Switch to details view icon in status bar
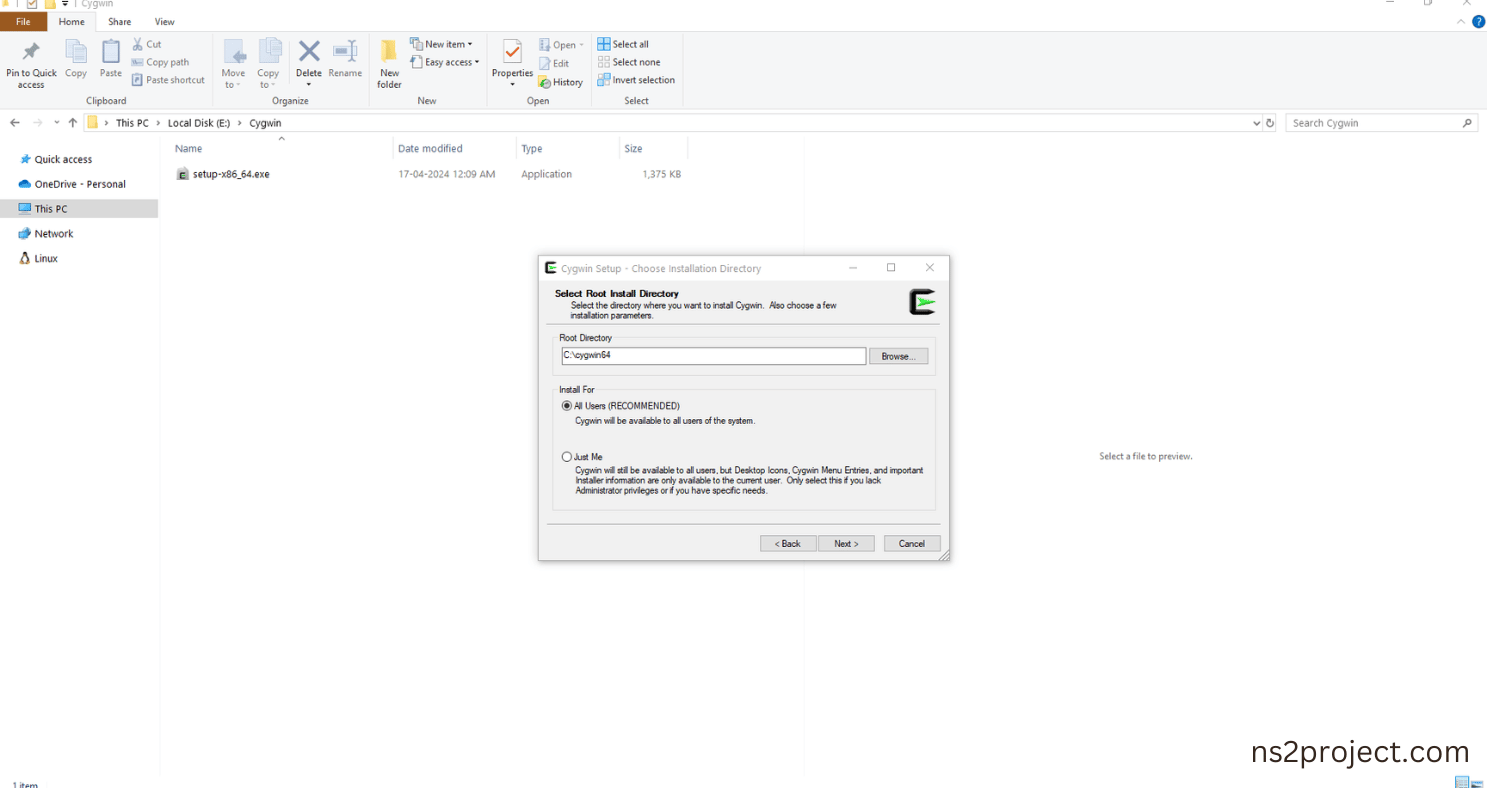The image size is (1487, 788). coord(1462,782)
